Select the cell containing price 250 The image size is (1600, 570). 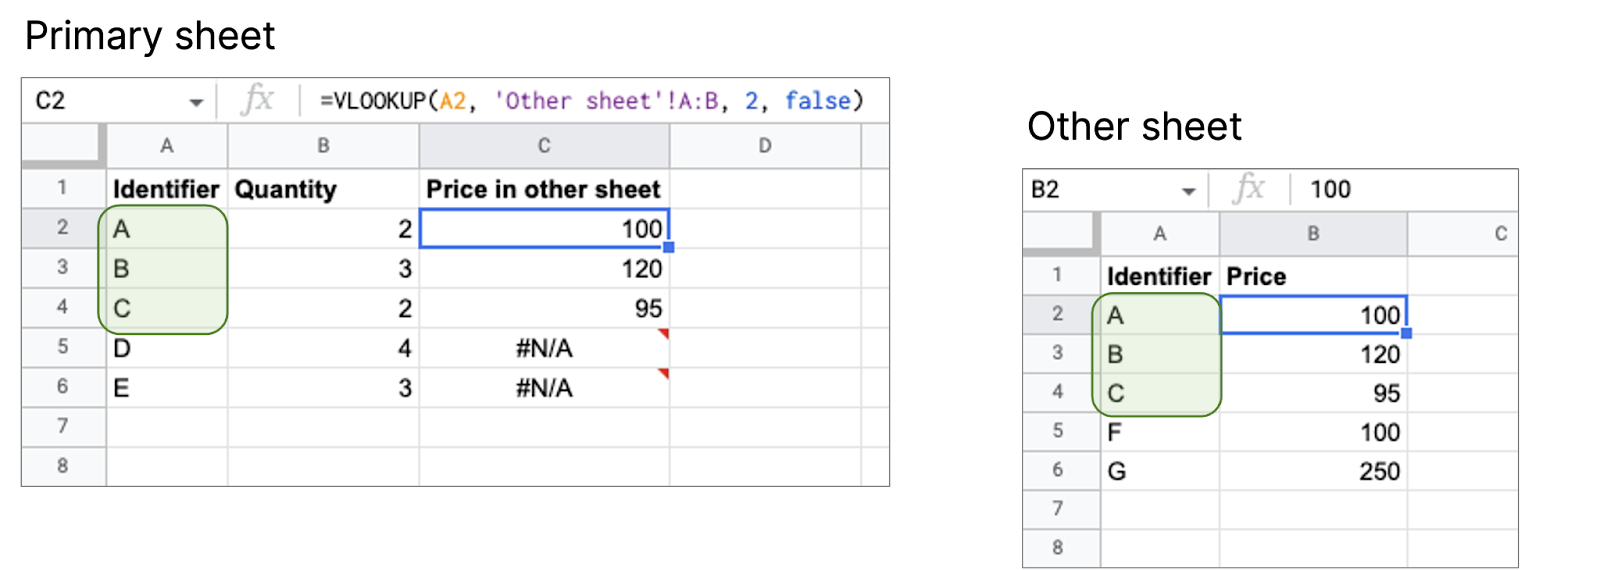[1313, 471]
